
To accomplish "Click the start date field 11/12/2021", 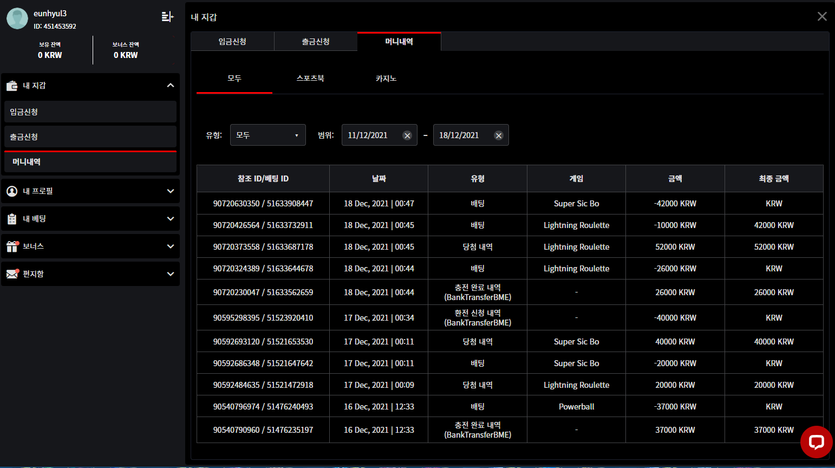I will pyautogui.click(x=379, y=135).
